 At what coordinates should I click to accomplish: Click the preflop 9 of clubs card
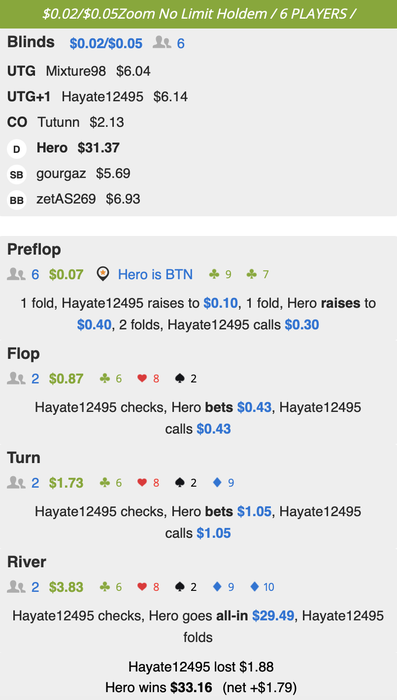tap(220, 274)
